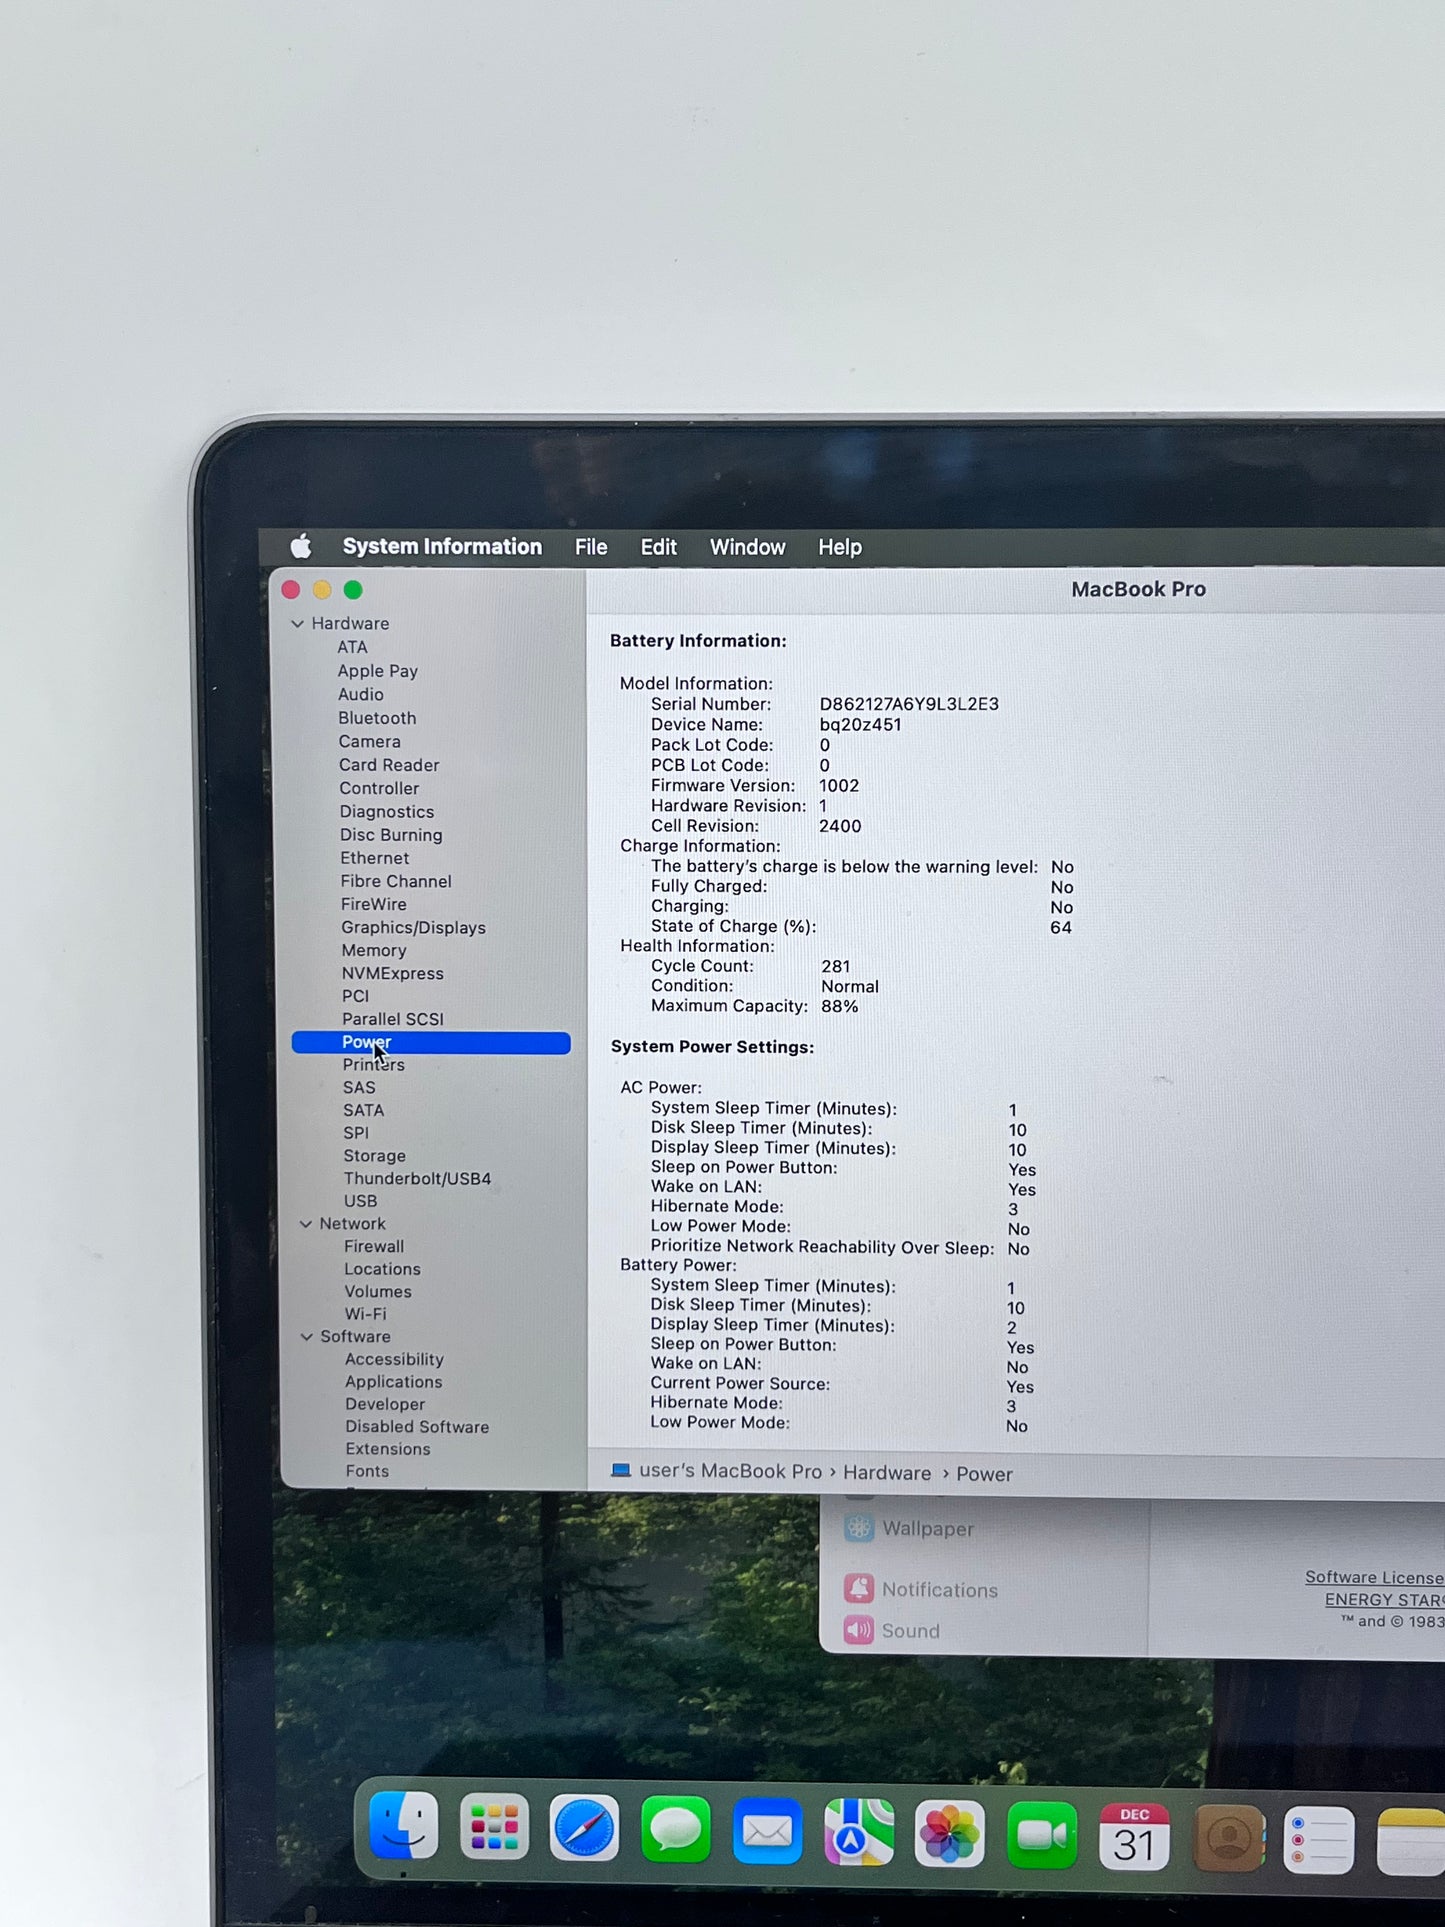Select Bluetooth in the sidebar
The image size is (1445, 1927).
pyautogui.click(x=377, y=718)
